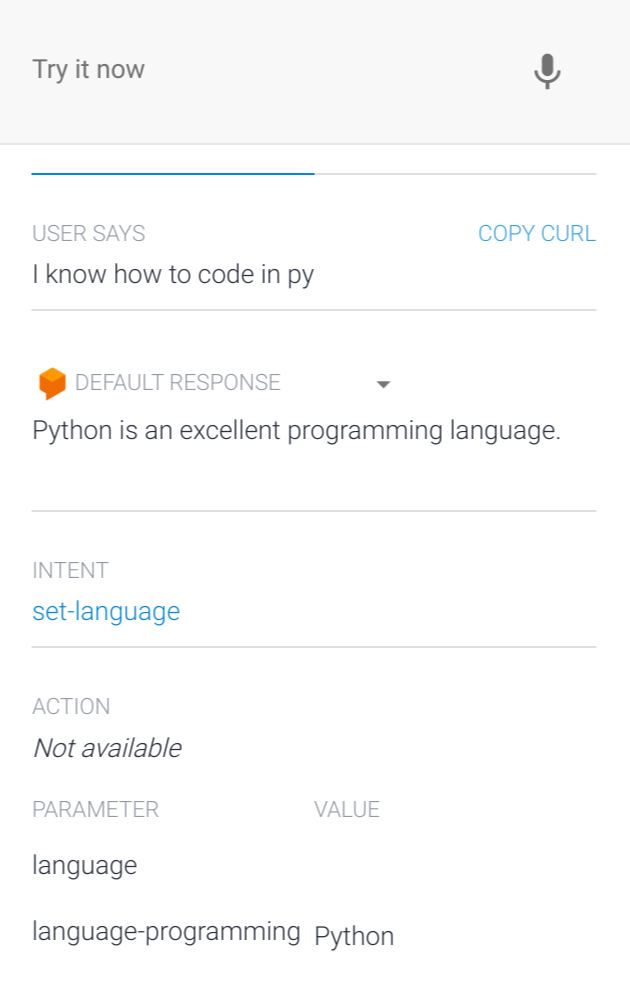
Task: Click the 'Not available' action text
Action: [x=107, y=748]
